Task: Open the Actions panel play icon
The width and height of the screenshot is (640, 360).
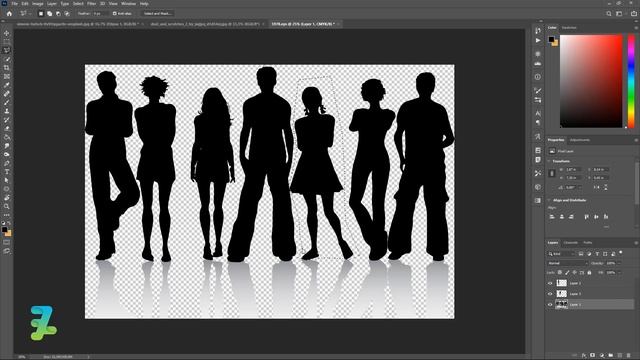Action: pyautogui.click(x=538, y=40)
